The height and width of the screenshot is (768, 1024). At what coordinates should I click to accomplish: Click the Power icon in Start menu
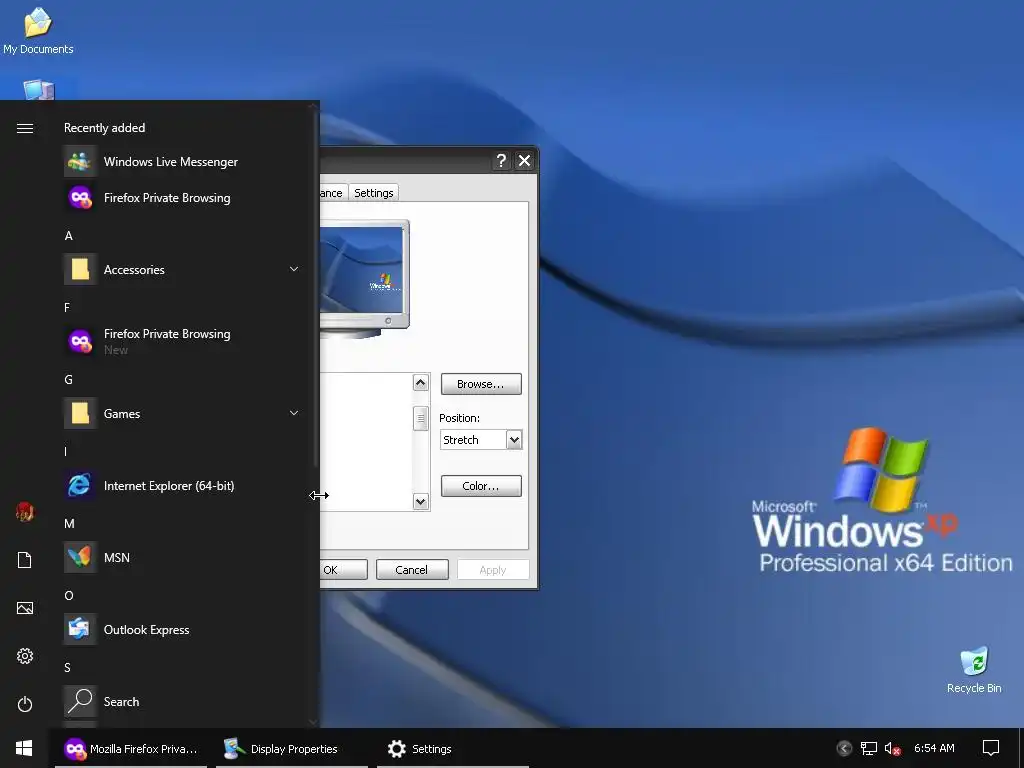[x=25, y=704]
